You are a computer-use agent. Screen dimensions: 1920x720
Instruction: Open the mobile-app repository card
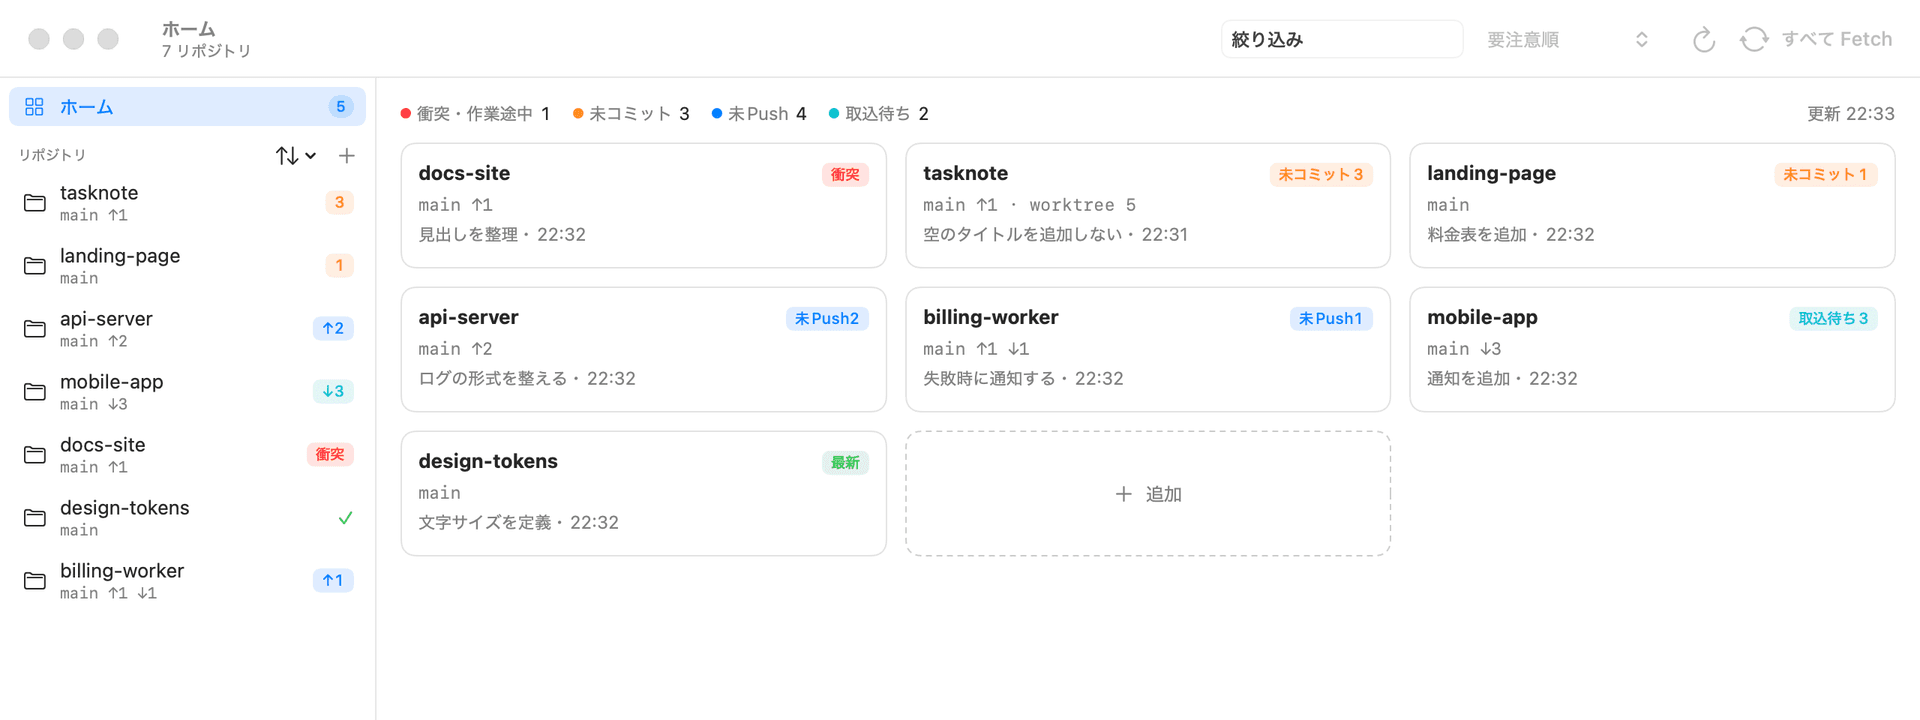(x=1652, y=349)
